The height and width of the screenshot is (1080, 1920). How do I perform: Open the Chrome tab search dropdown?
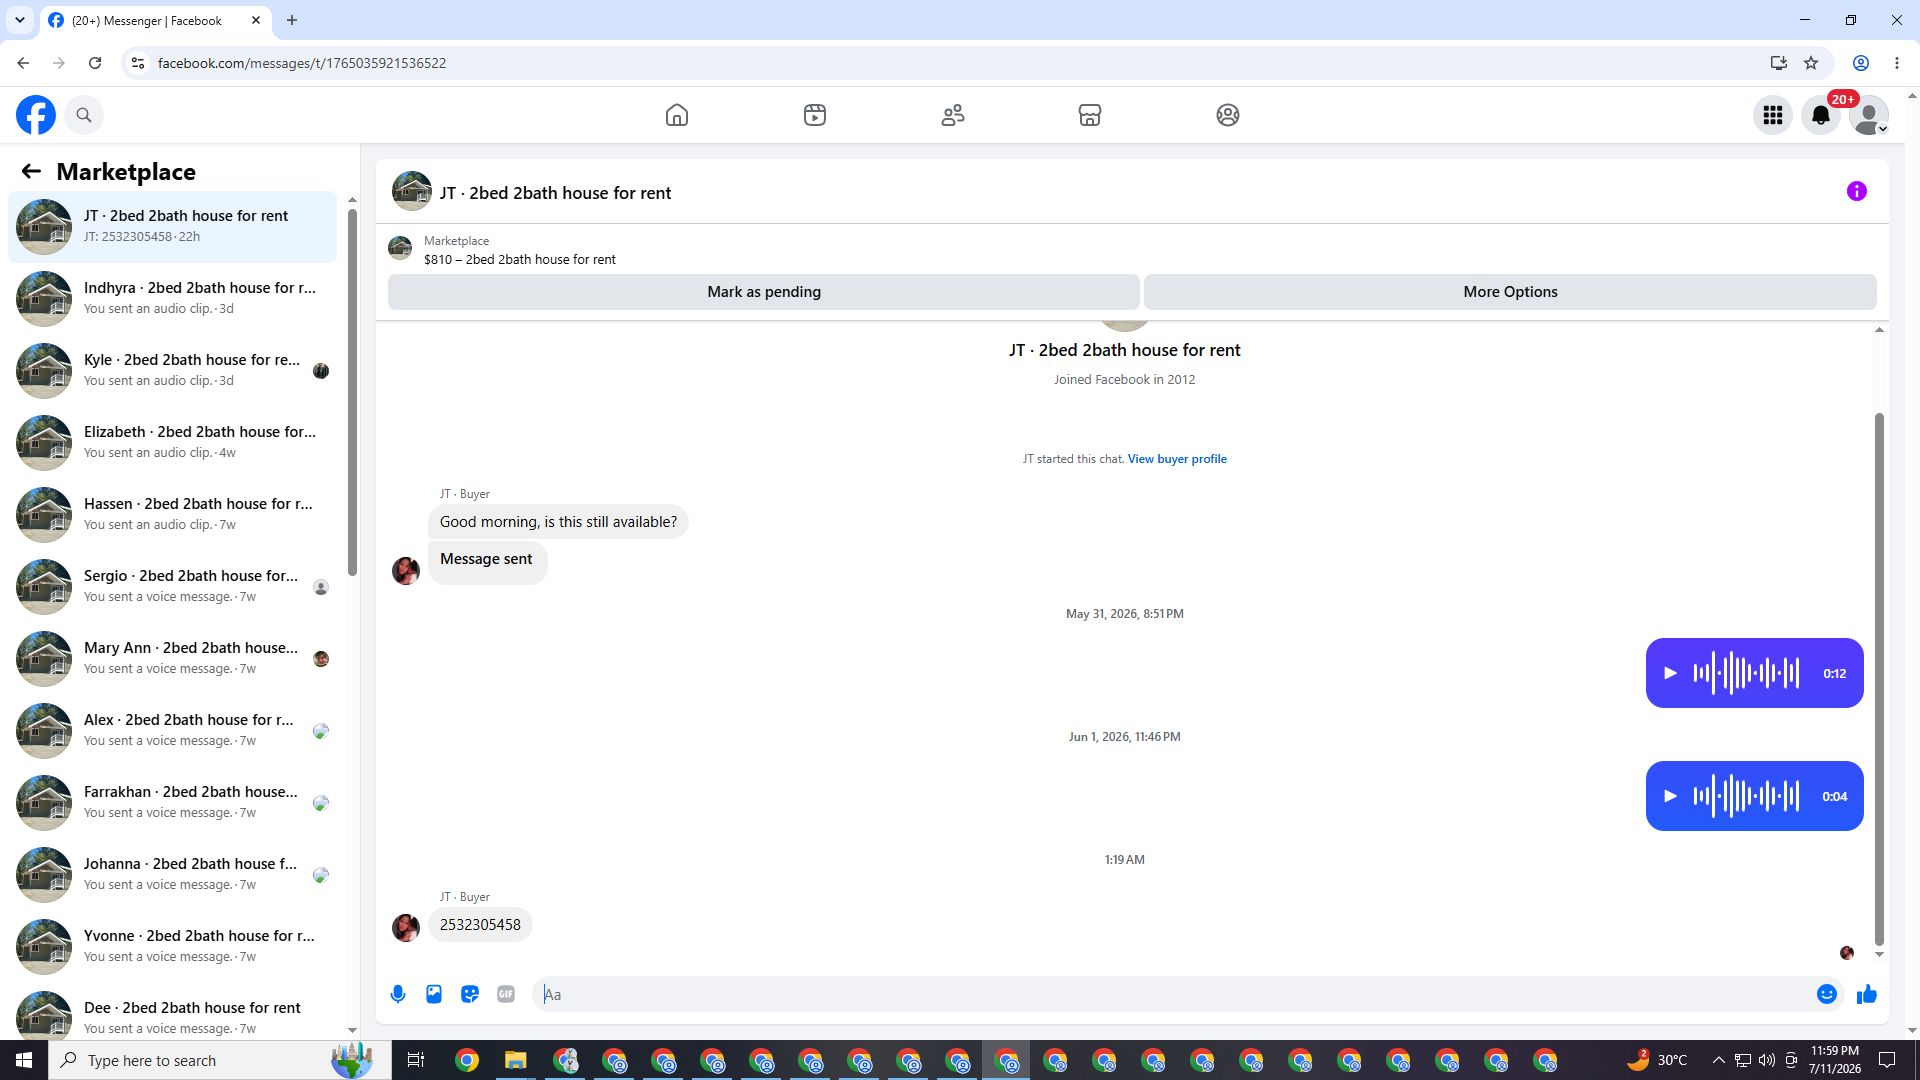tap(20, 20)
